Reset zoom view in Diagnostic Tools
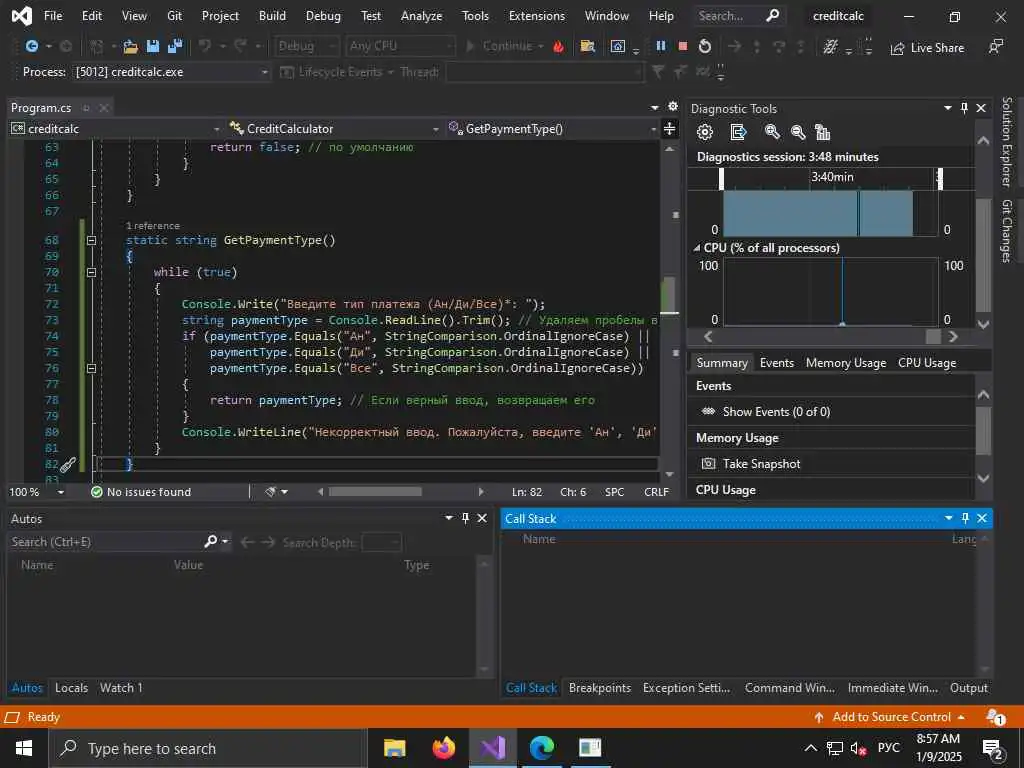The height and width of the screenshot is (768, 1024). coord(822,133)
